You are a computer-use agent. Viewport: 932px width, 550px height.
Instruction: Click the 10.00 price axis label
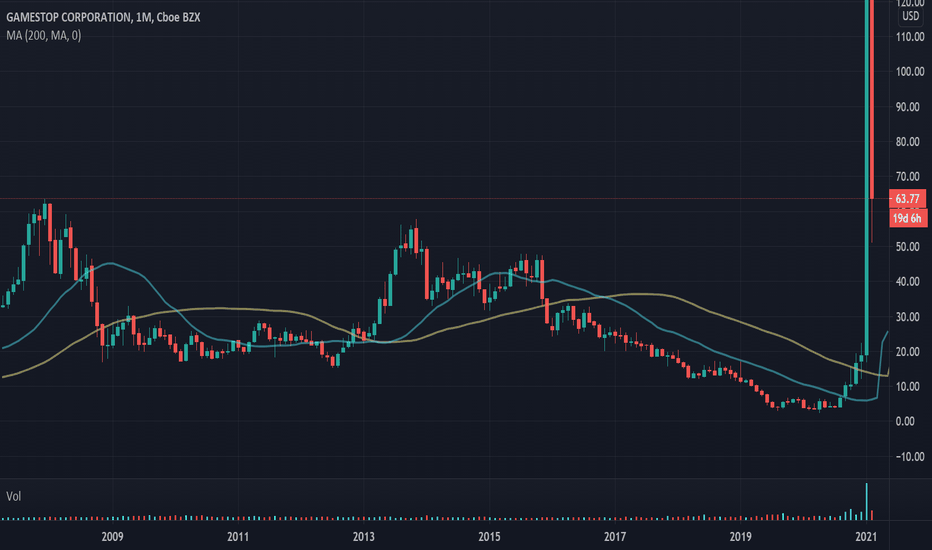click(x=908, y=386)
